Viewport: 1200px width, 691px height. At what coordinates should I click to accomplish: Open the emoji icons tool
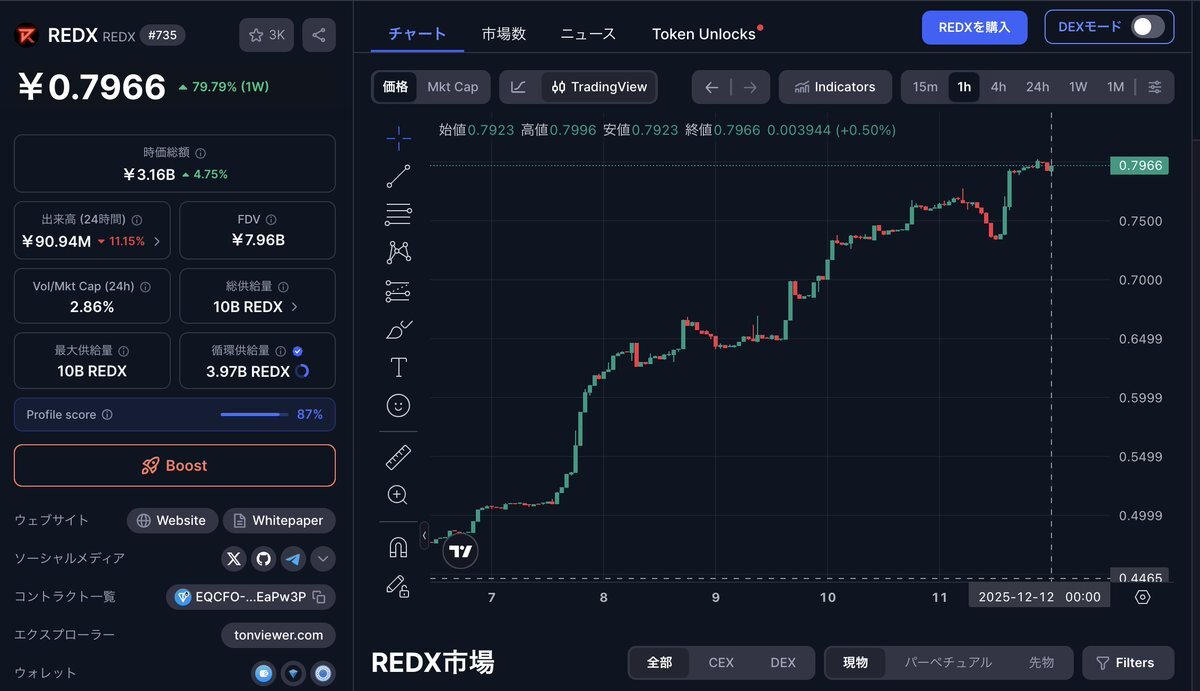point(398,405)
